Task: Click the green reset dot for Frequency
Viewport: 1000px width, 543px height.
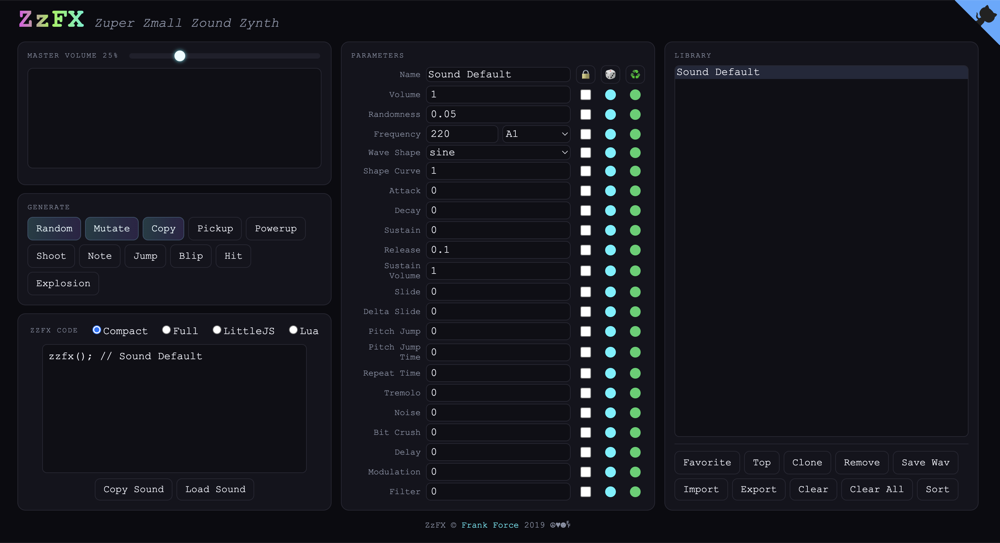Action: pyautogui.click(x=635, y=135)
